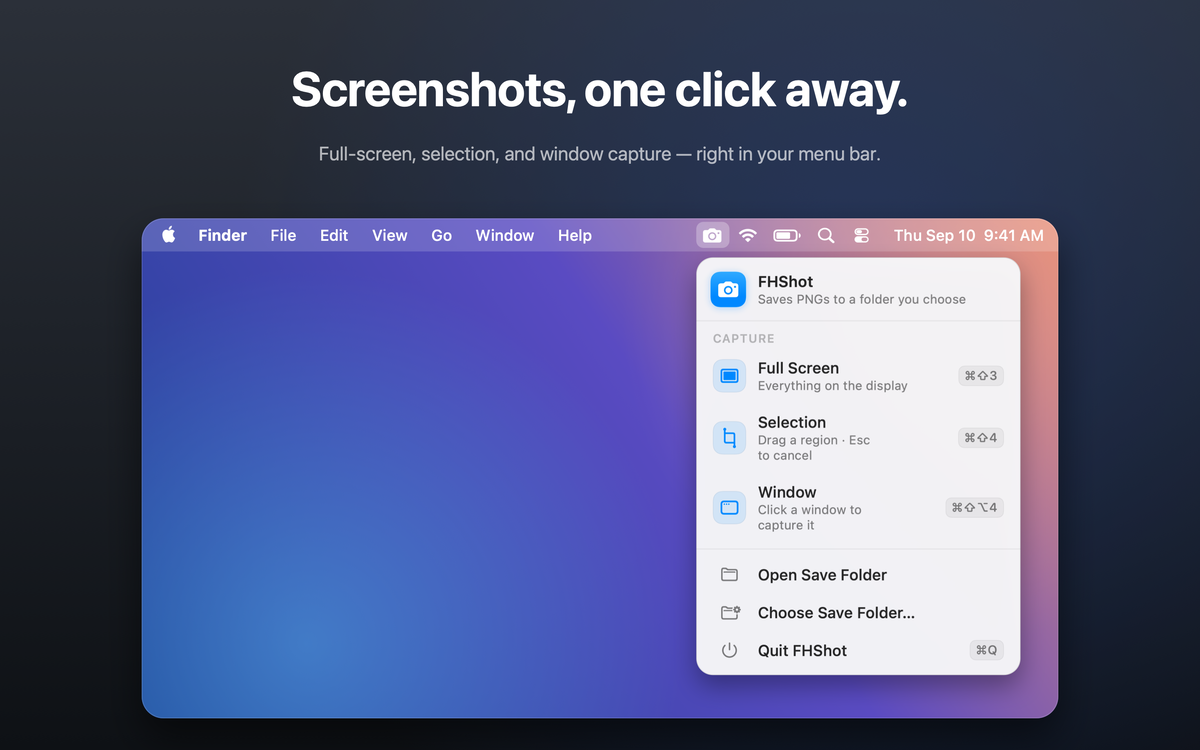Click the power icon beside Quit FHShot
Screen dimensions: 1200x750
coord(729,650)
